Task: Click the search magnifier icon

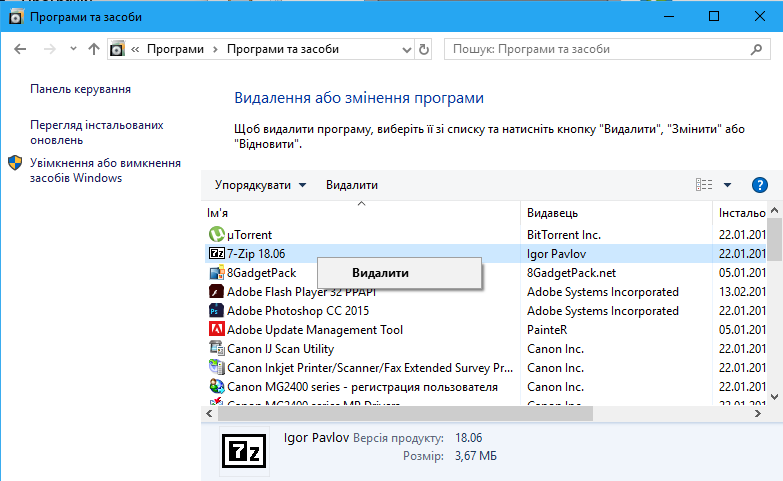Action: (757, 49)
